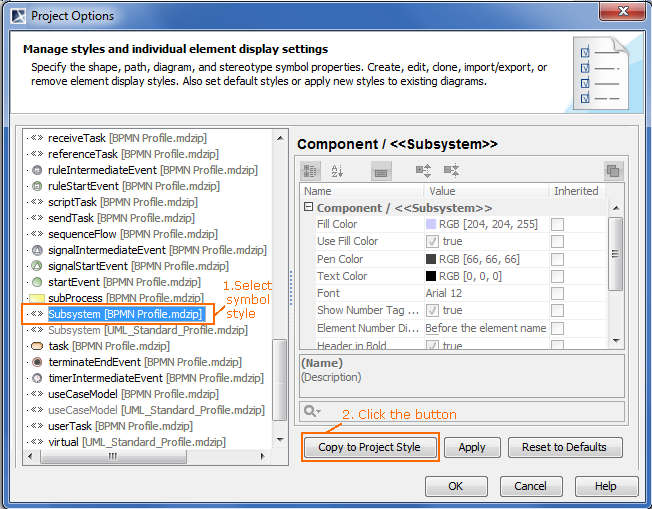Image resolution: width=652 pixels, height=509 pixels.
Task: Click stereotype icon beside sequenceFlow
Action: point(37,234)
